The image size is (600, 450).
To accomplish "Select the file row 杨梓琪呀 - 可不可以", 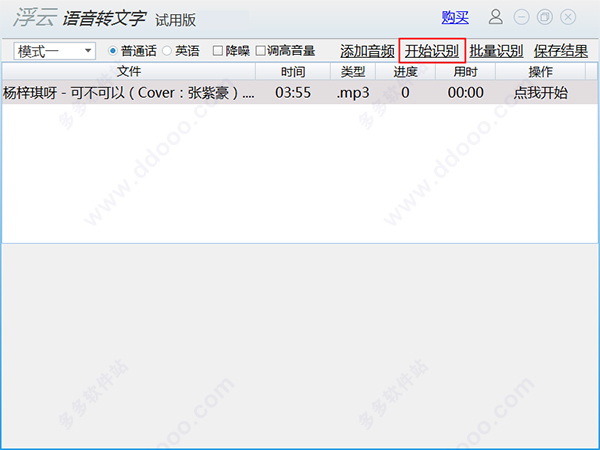I will pos(300,93).
